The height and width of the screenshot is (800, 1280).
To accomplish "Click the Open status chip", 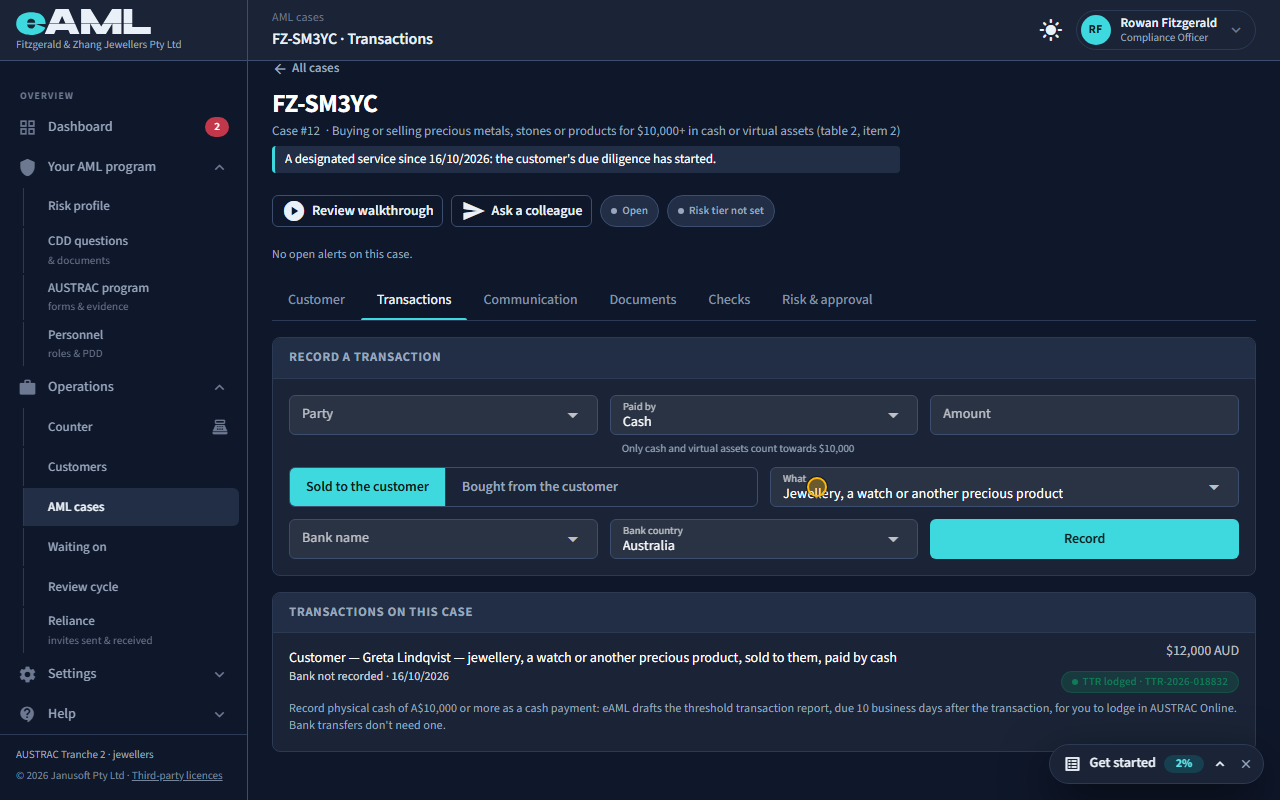I will click(629, 211).
